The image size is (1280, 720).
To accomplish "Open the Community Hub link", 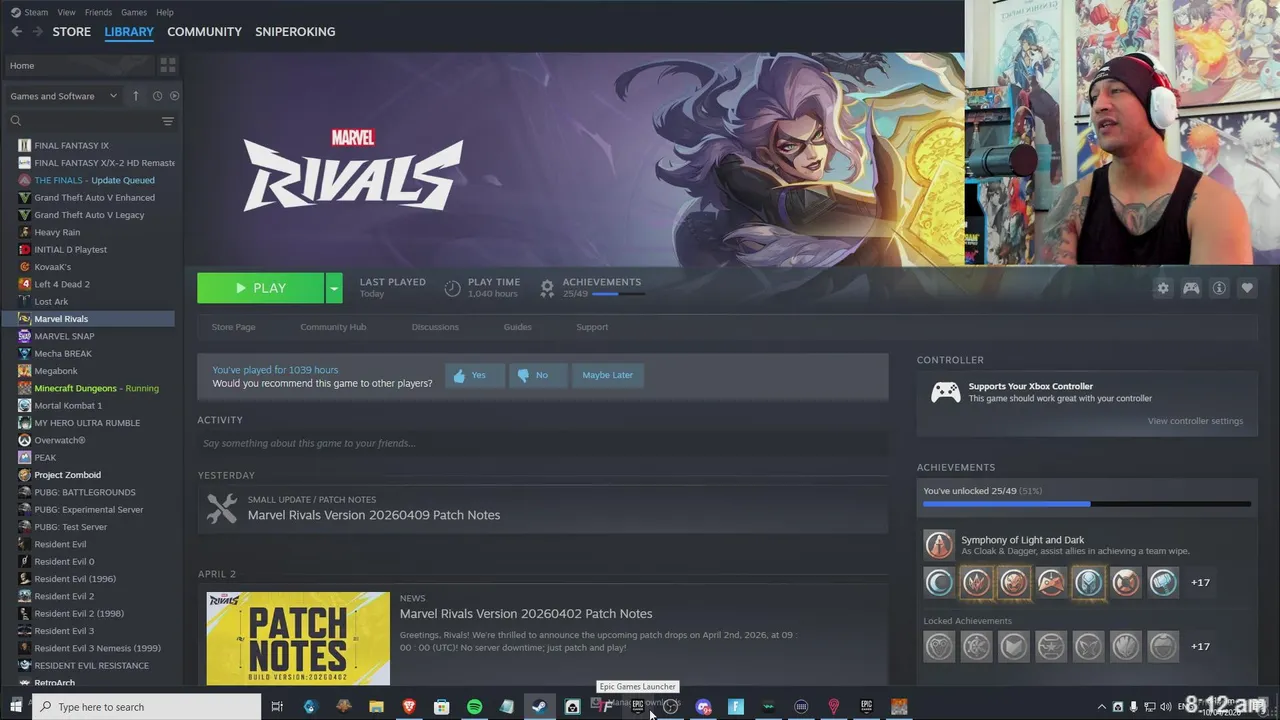I will coord(333,327).
